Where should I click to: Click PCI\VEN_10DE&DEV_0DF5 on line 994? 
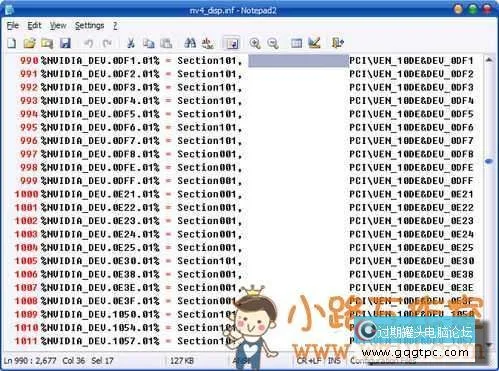[411, 114]
